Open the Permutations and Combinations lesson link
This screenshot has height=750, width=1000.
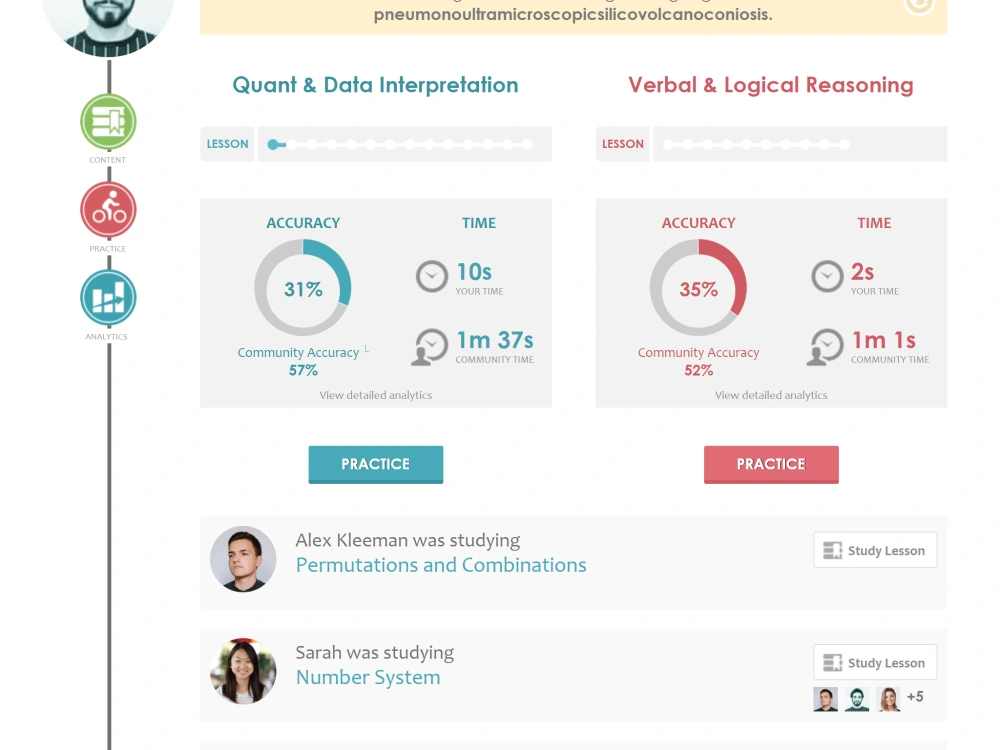441,565
